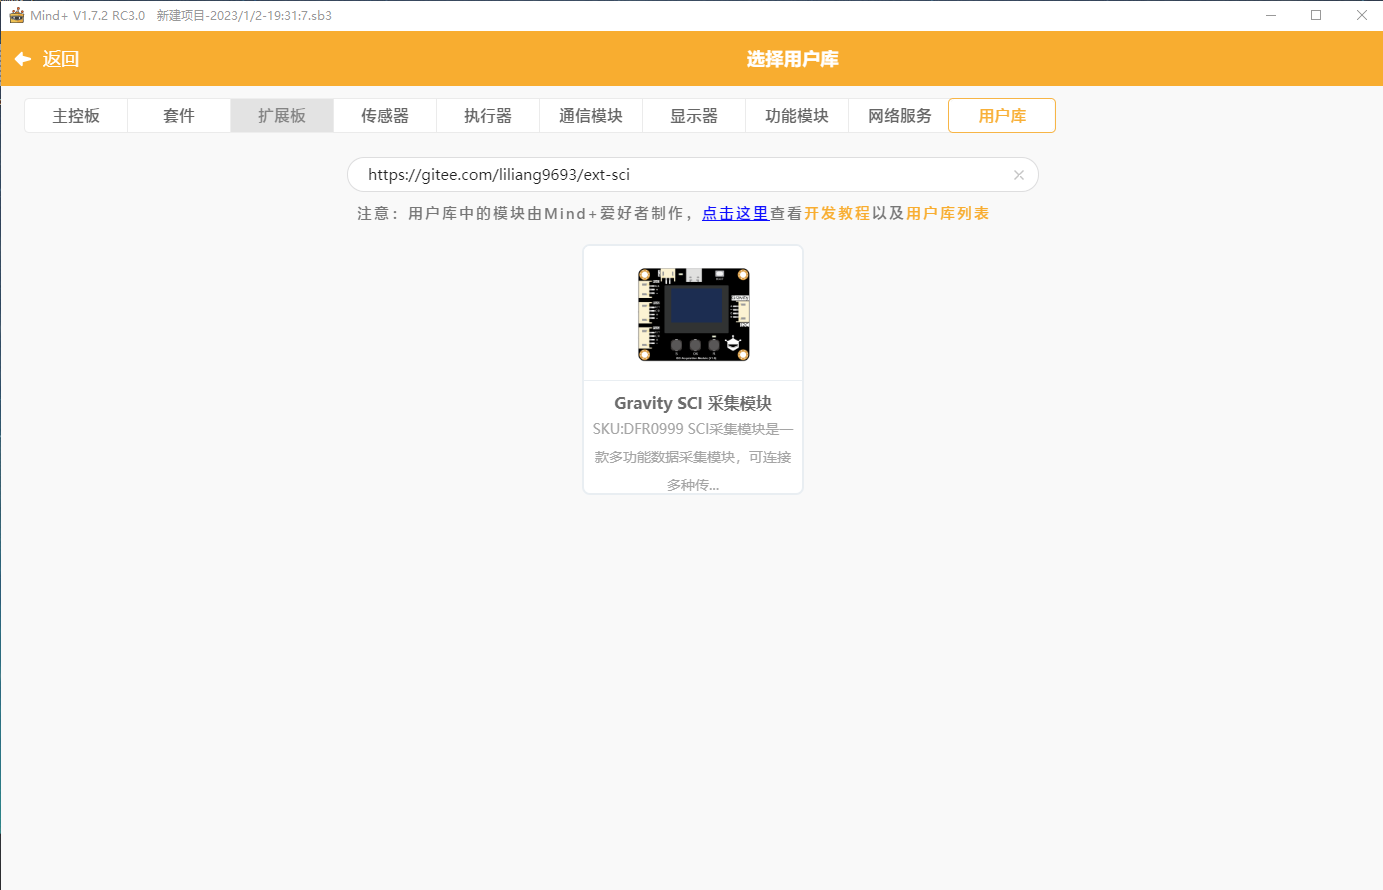
Task: Open the 显示器 tab
Action: click(x=694, y=116)
